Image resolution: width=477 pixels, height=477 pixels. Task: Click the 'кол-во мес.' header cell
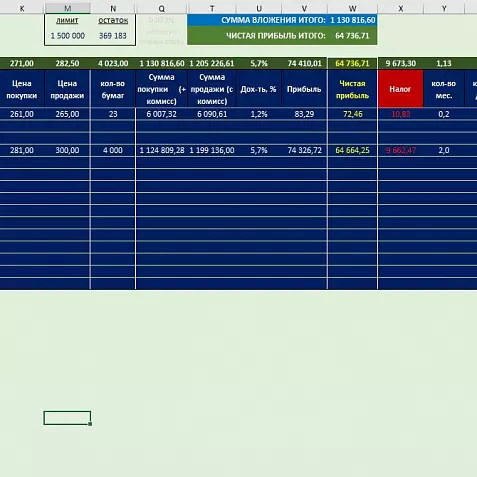click(x=444, y=89)
